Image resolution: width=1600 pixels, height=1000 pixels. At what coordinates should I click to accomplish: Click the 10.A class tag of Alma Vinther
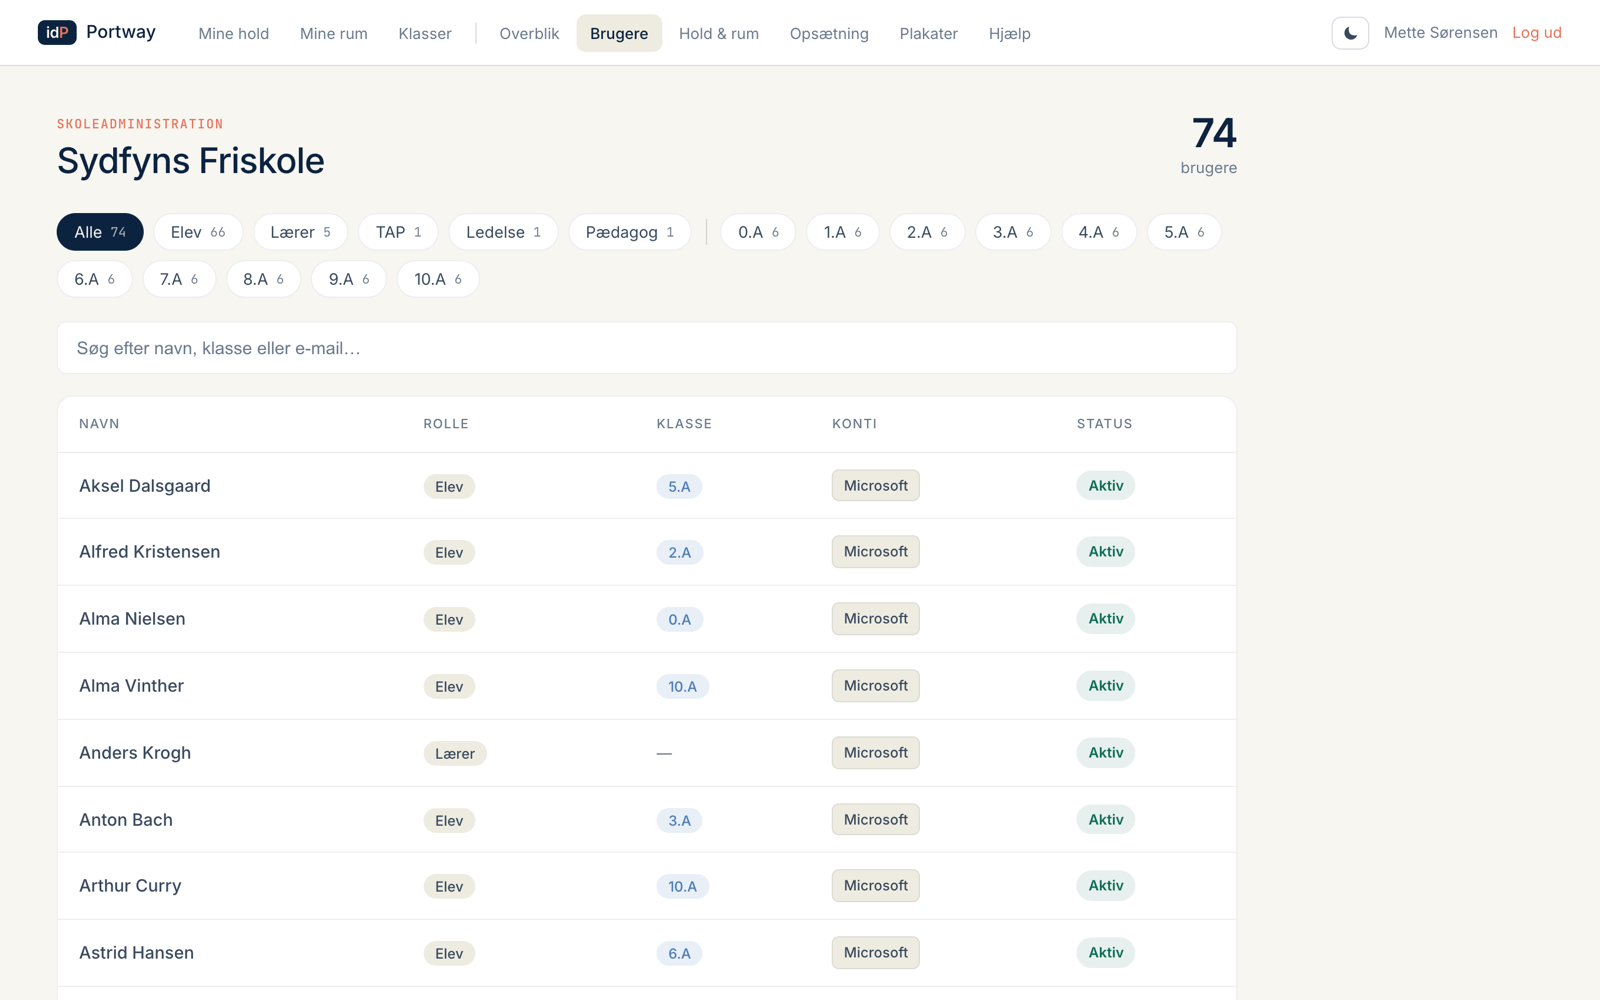click(x=682, y=687)
